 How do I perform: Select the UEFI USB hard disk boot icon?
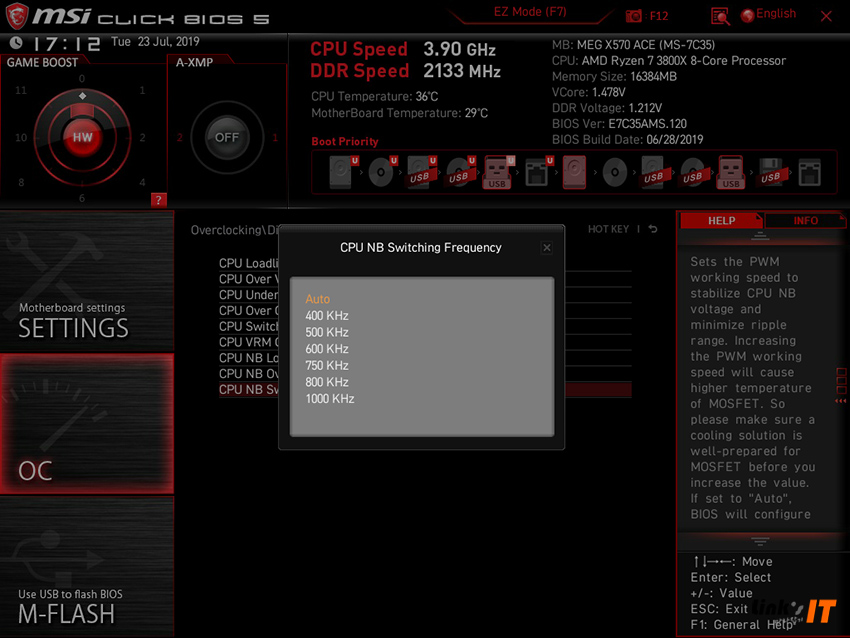(421, 172)
